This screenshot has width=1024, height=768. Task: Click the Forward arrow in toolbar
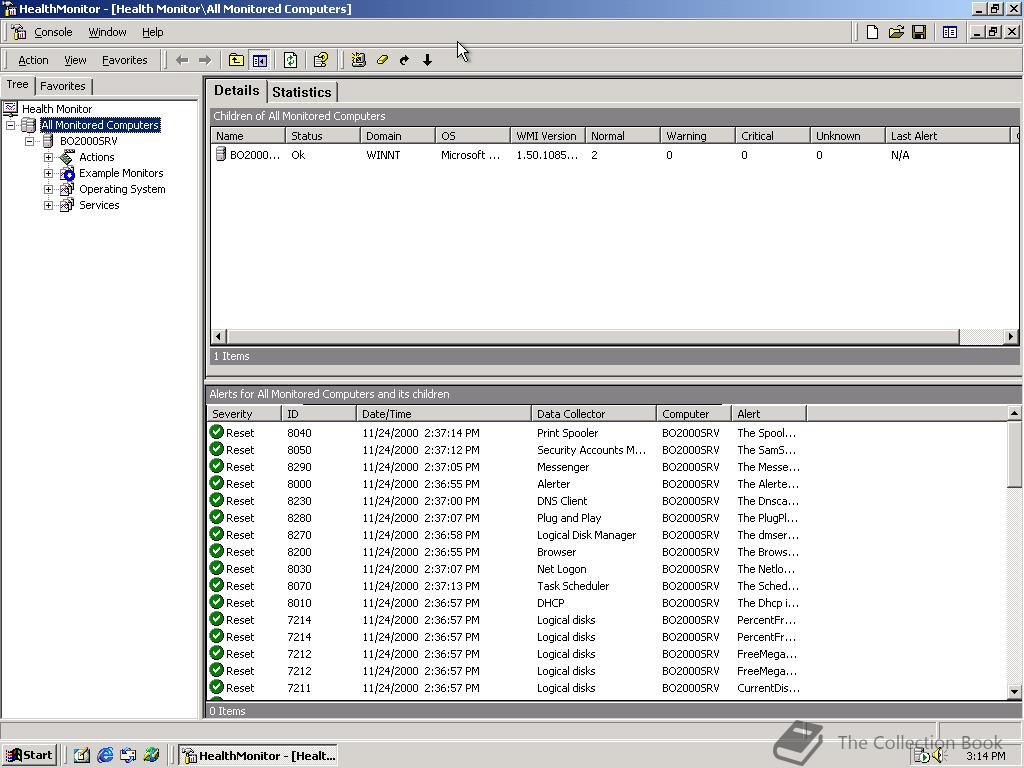(x=205, y=60)
